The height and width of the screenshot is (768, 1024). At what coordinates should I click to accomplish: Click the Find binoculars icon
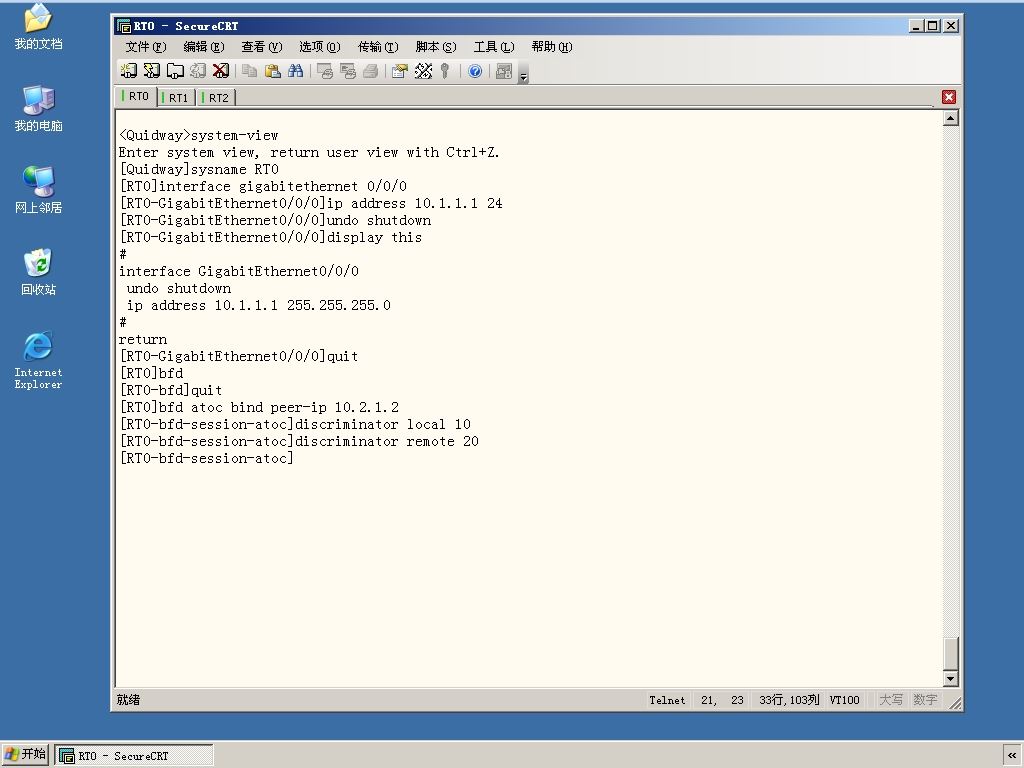tap(295, 71)
